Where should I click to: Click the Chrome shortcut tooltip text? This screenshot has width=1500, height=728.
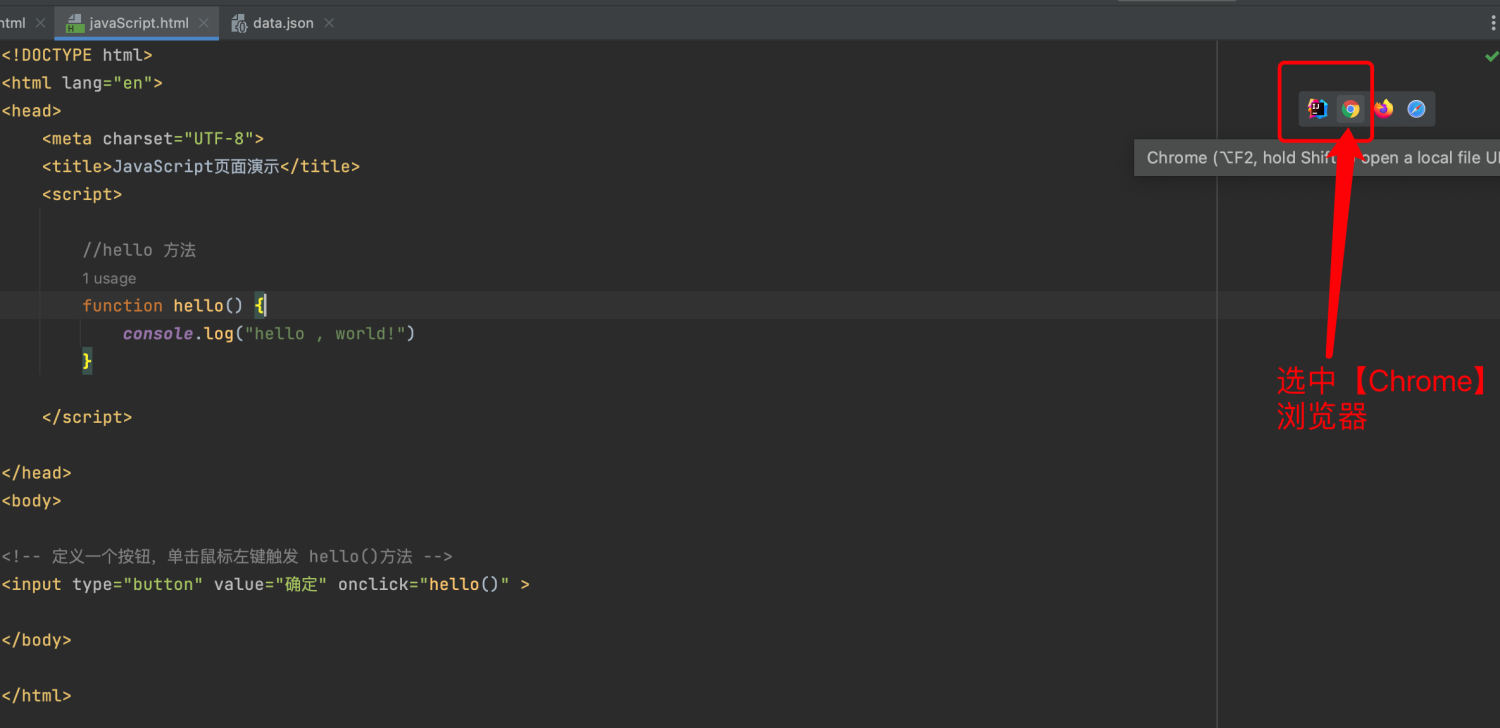[x=1323, y=158]
